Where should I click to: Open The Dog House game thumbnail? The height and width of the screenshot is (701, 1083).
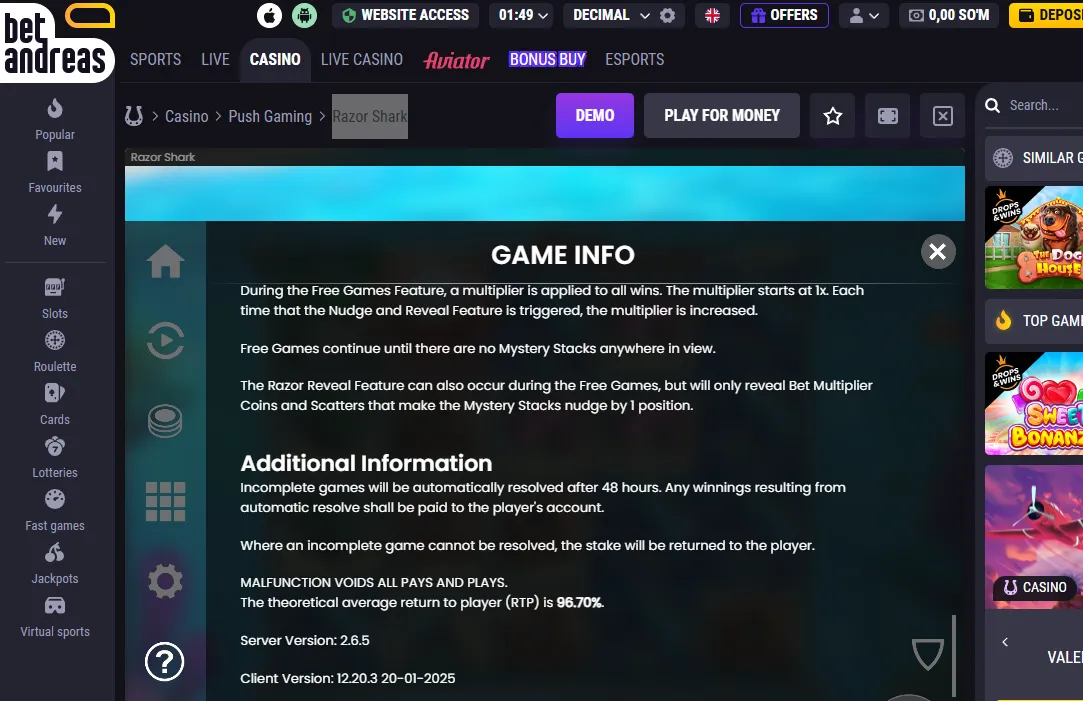[x=1034, y=238]
